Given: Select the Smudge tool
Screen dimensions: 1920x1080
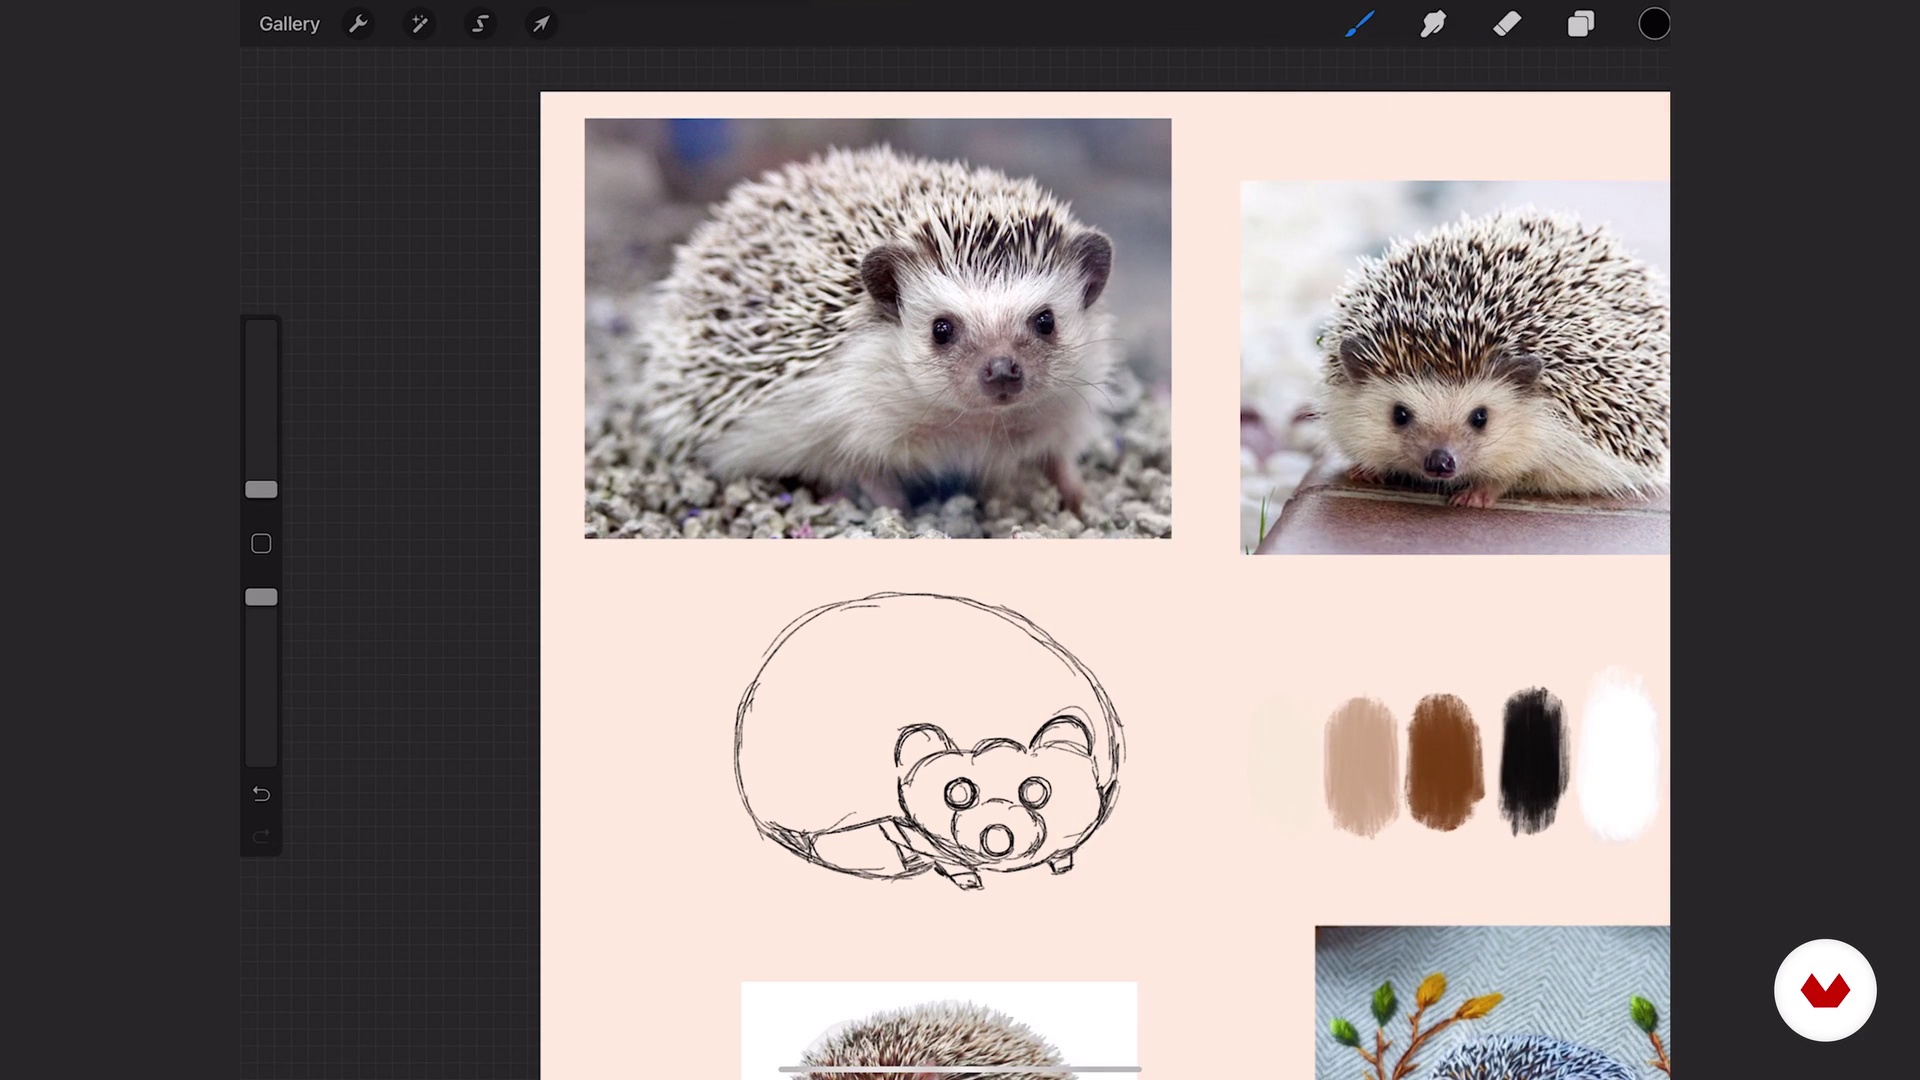Looking at the screenshot, I should pyautogui.click(x=1433, y=24).
